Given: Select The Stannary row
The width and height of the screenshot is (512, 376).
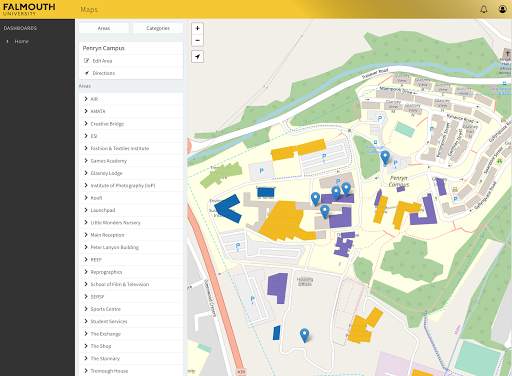Looking at the screenshot, I should click(131, 358).
